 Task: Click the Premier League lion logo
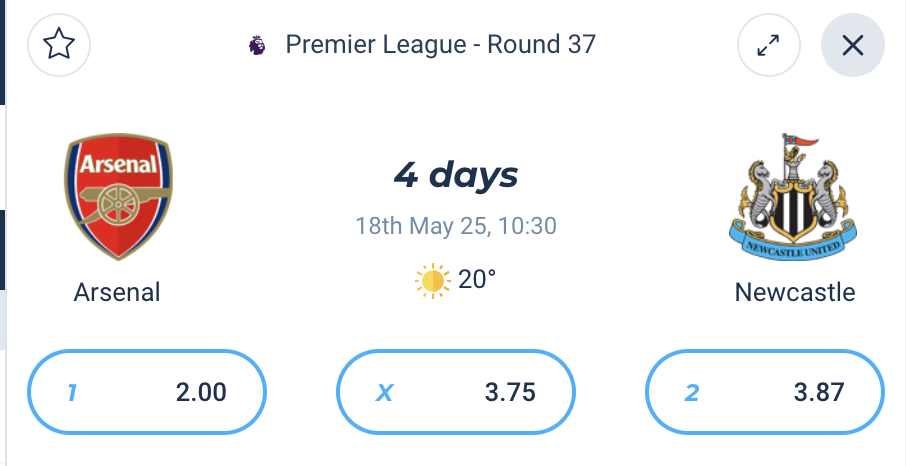(x=257, y=45)
